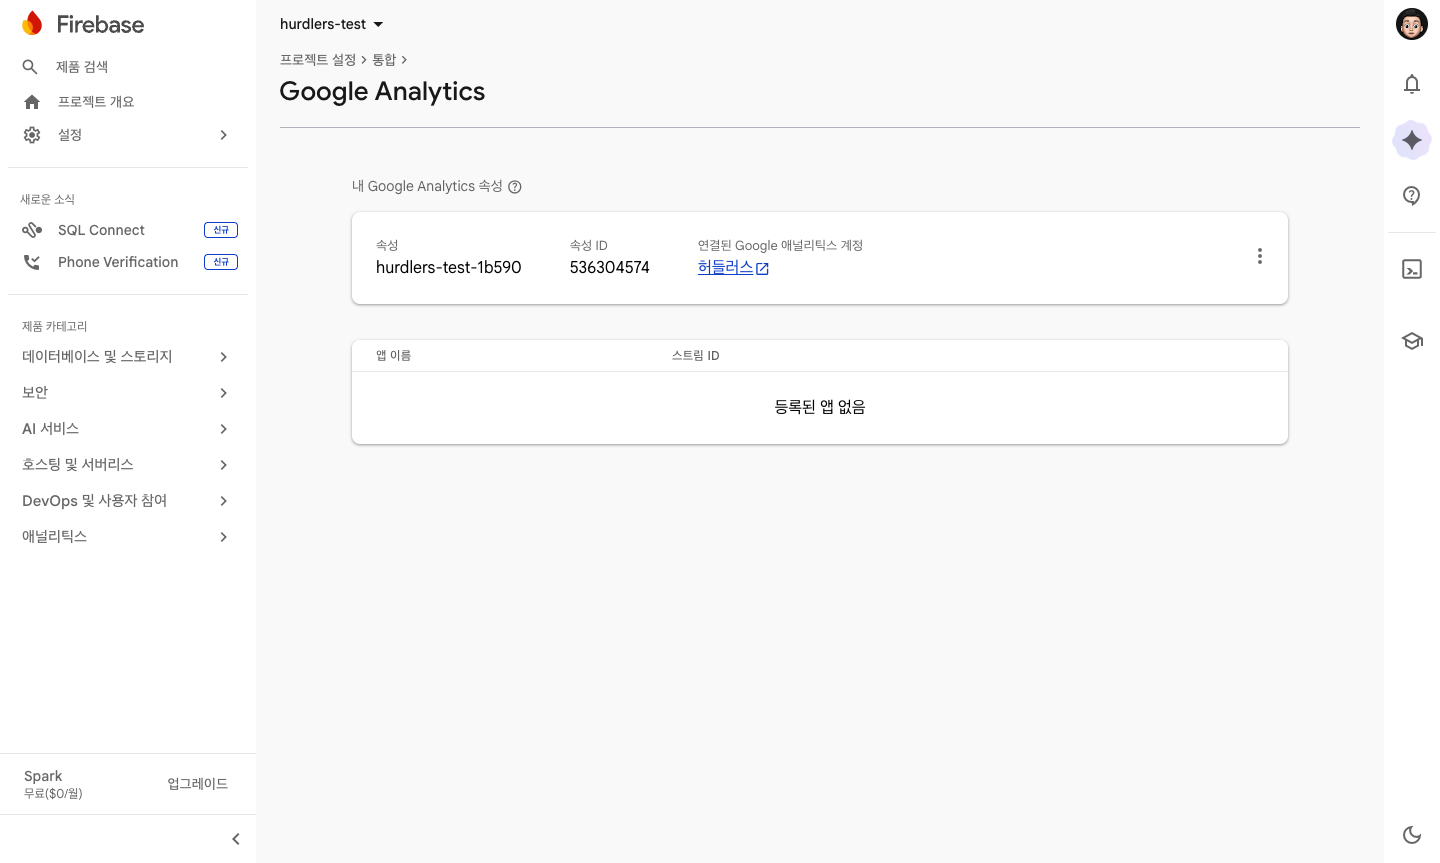Select property name hurdlers-test-1b590
The height and width of the screenshot is (863, 1440).
coord(448,267)
